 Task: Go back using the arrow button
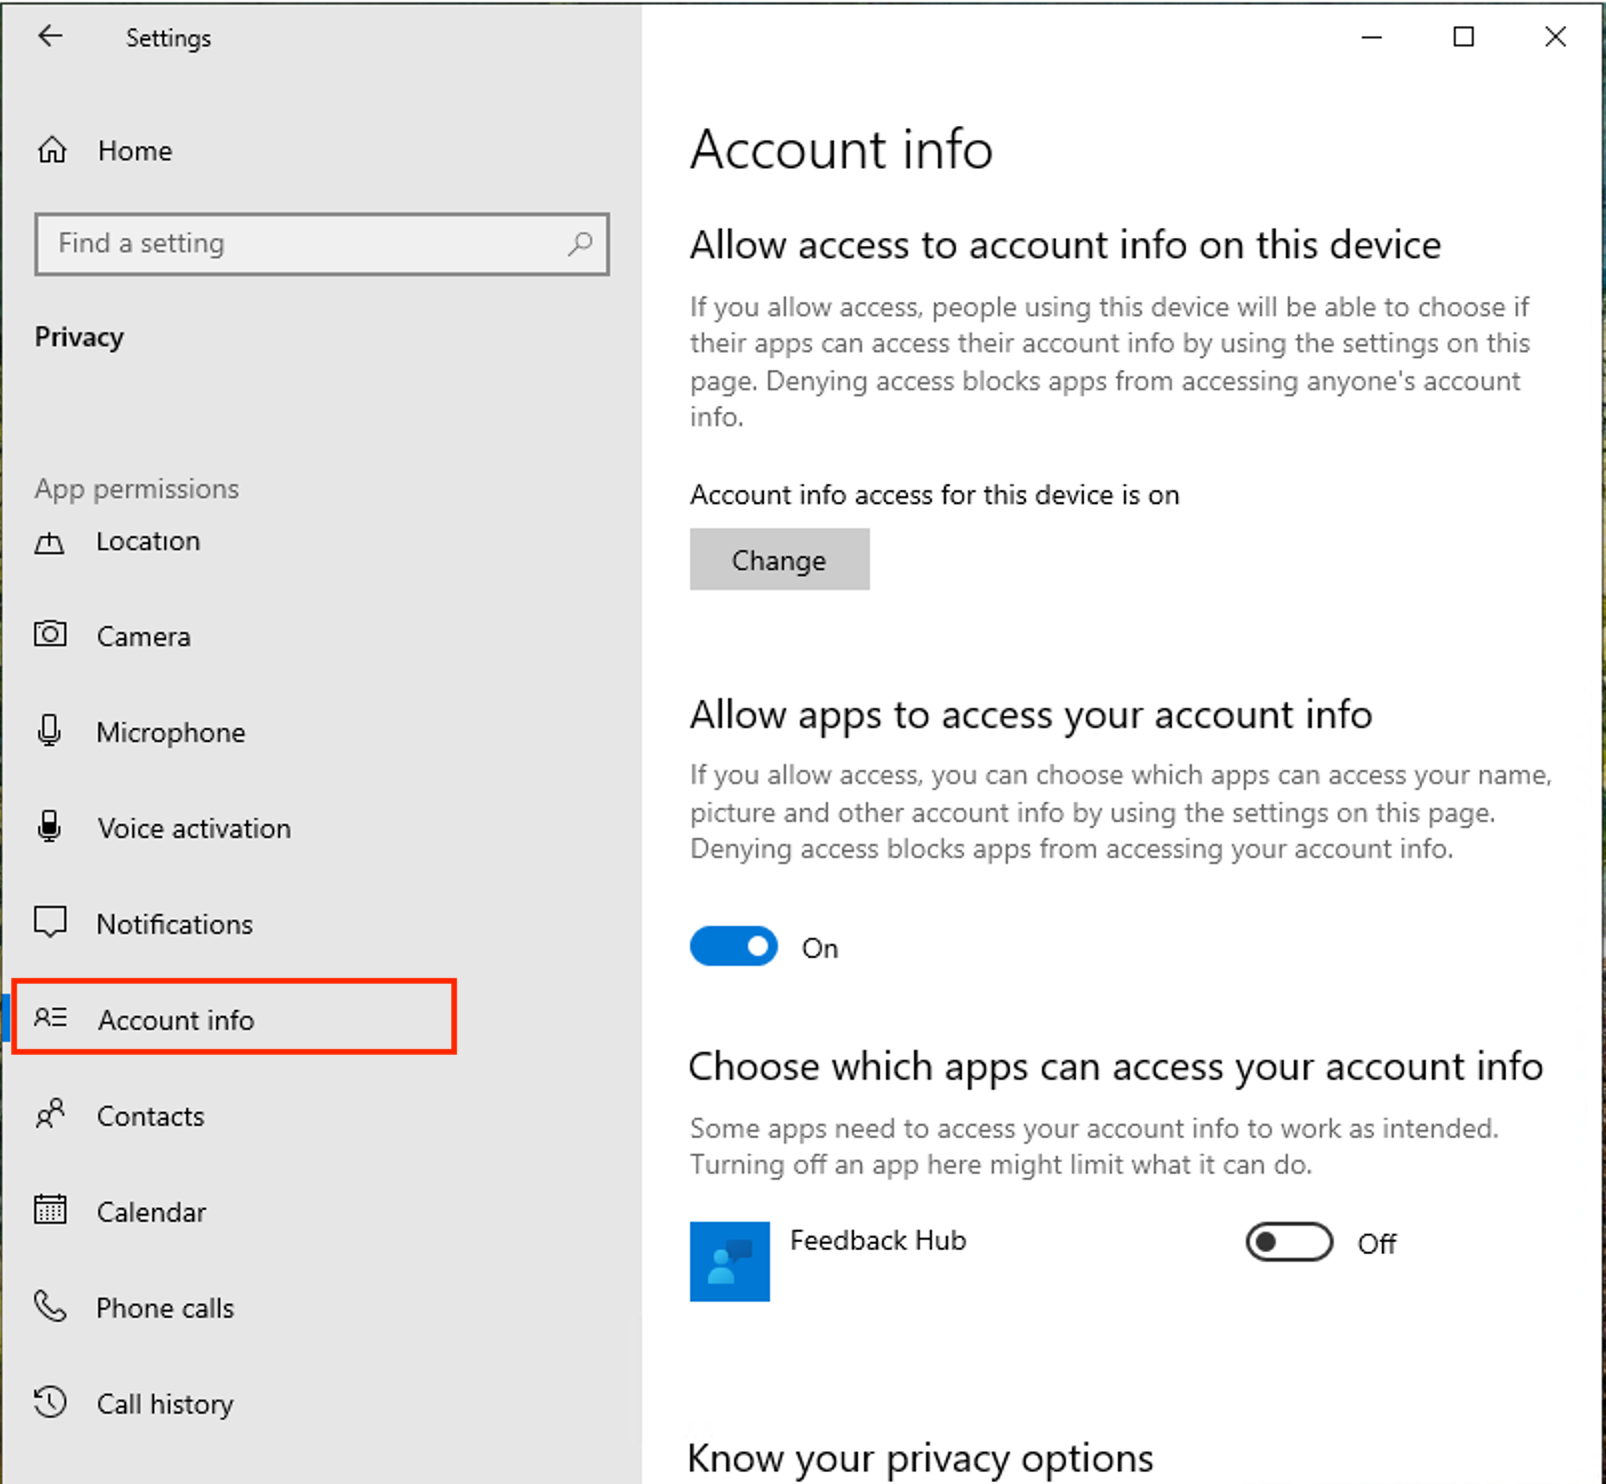tap(50, 36)
